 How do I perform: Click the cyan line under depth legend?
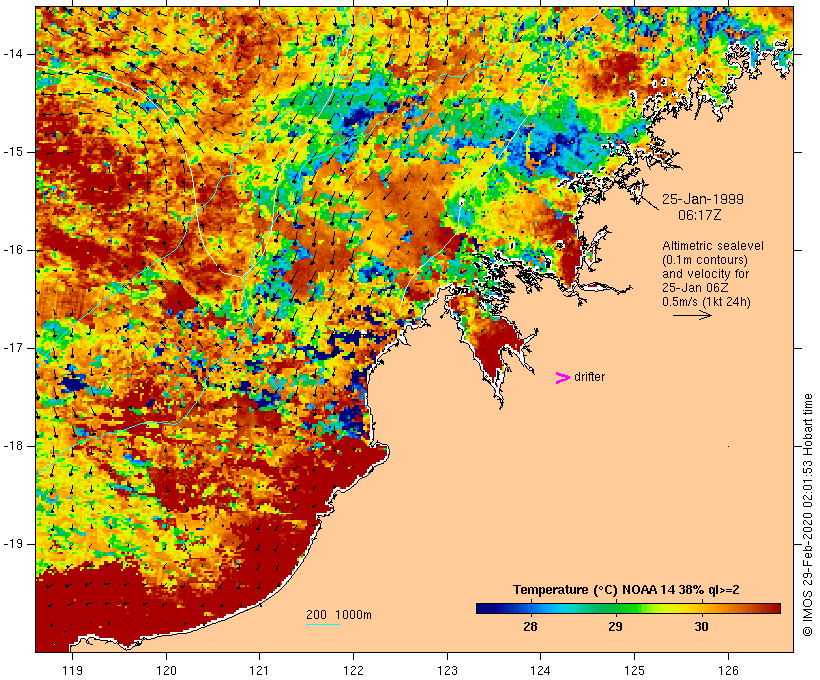coord(323,624)
